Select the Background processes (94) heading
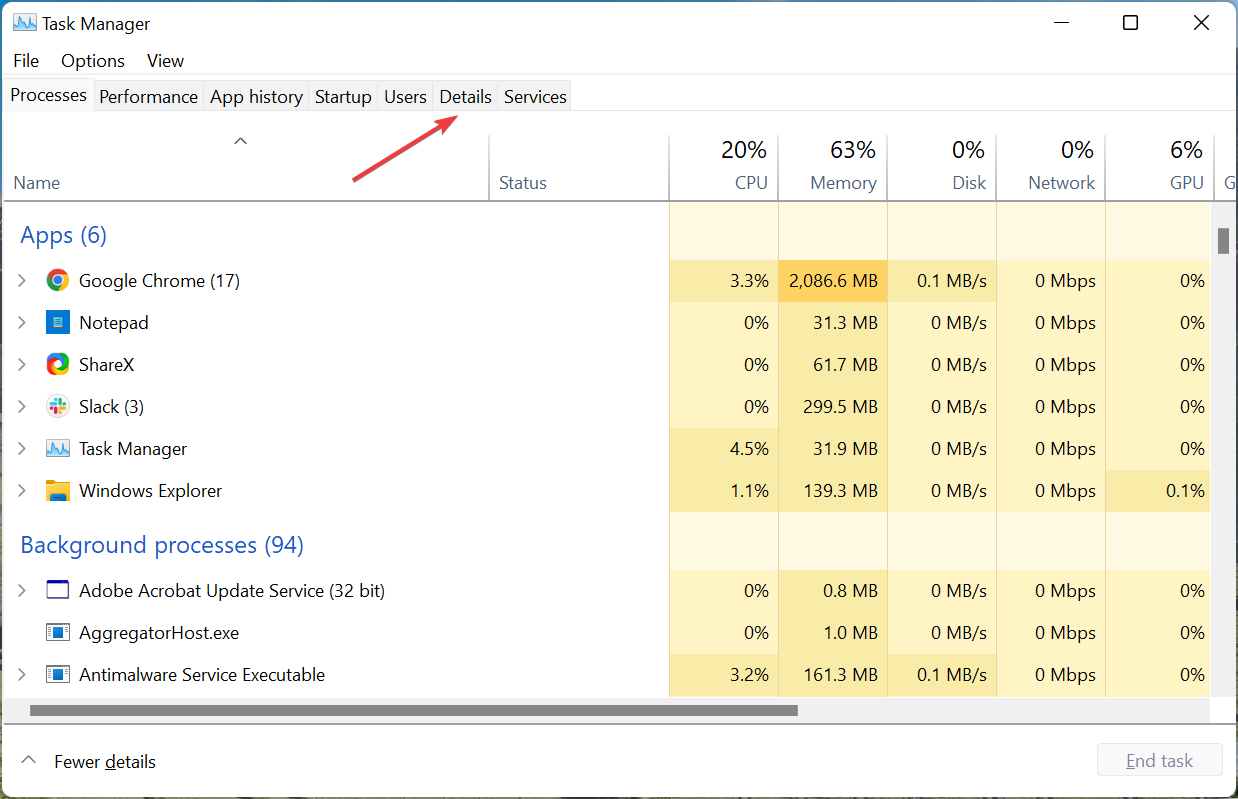This screenshot has width=1238, height=799. pos(162,545)
